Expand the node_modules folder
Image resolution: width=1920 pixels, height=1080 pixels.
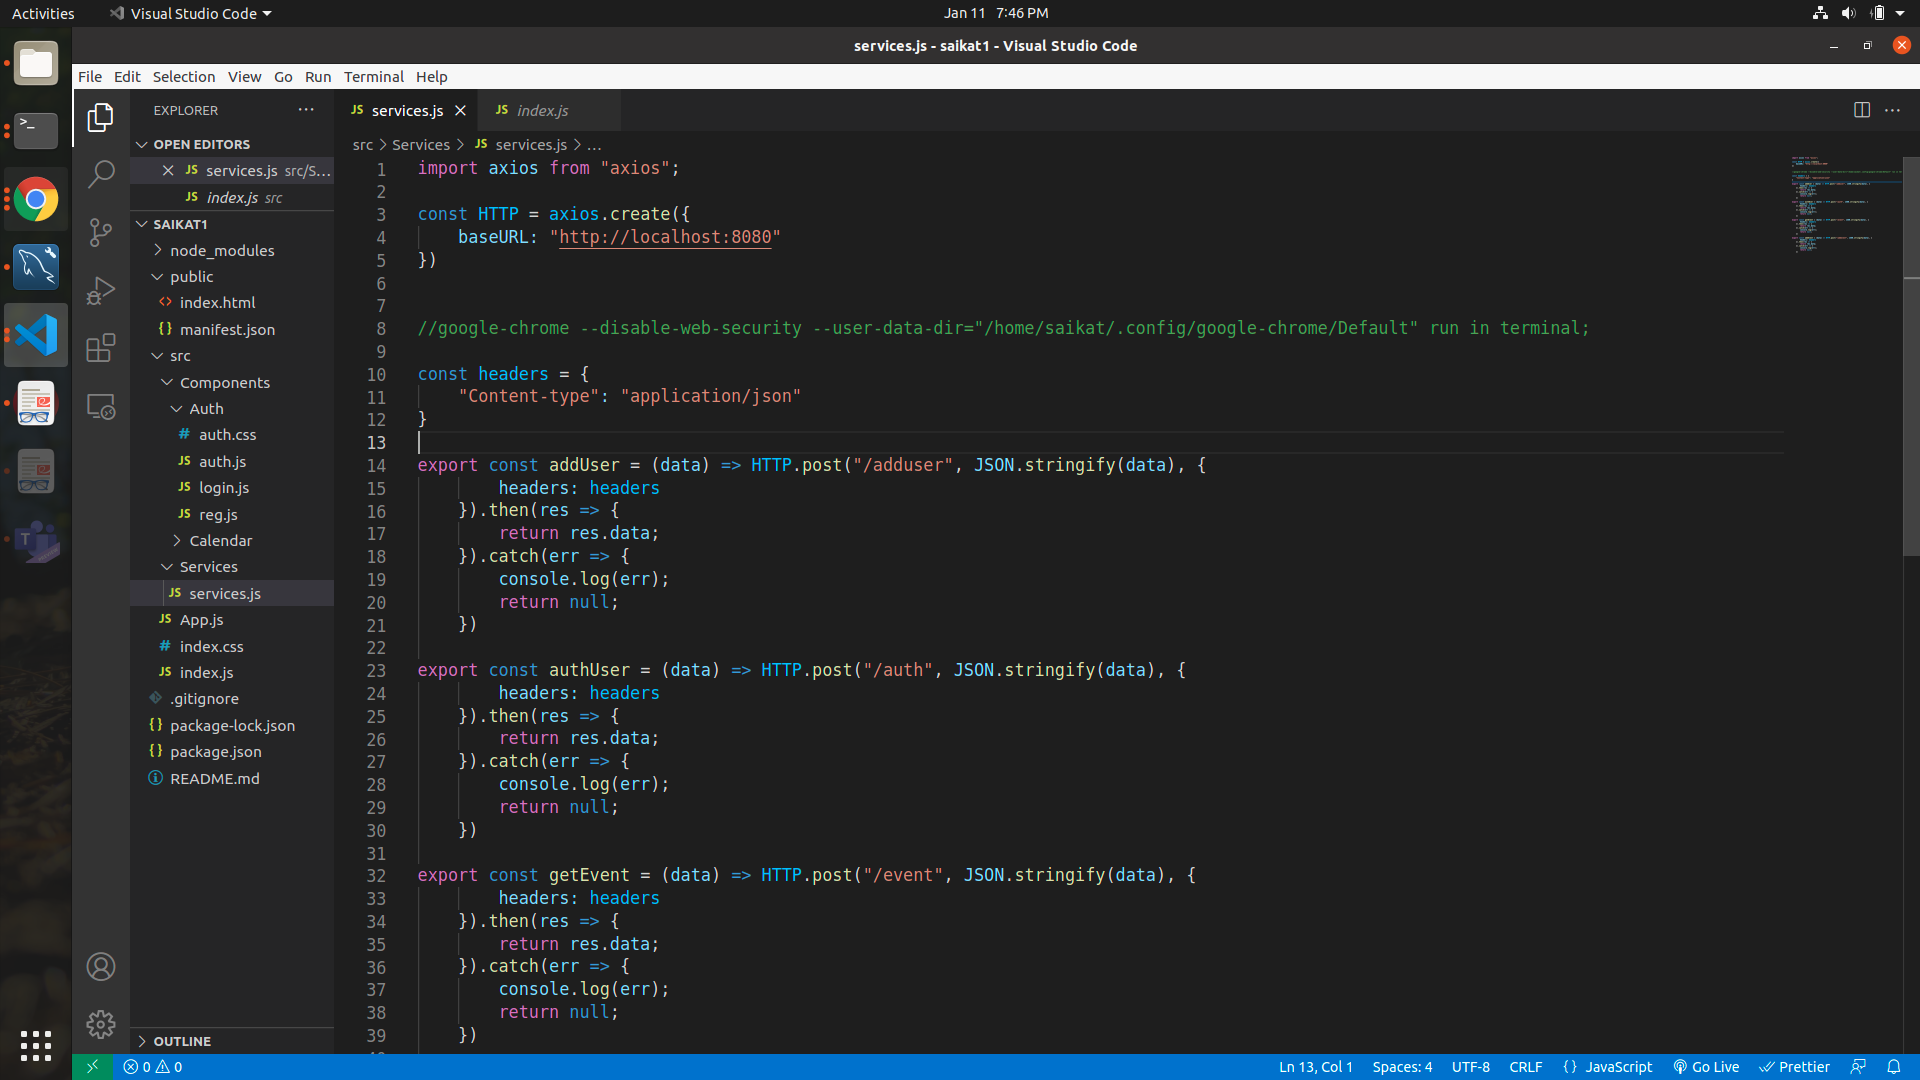pyautogui.click(x=222, y=250)
